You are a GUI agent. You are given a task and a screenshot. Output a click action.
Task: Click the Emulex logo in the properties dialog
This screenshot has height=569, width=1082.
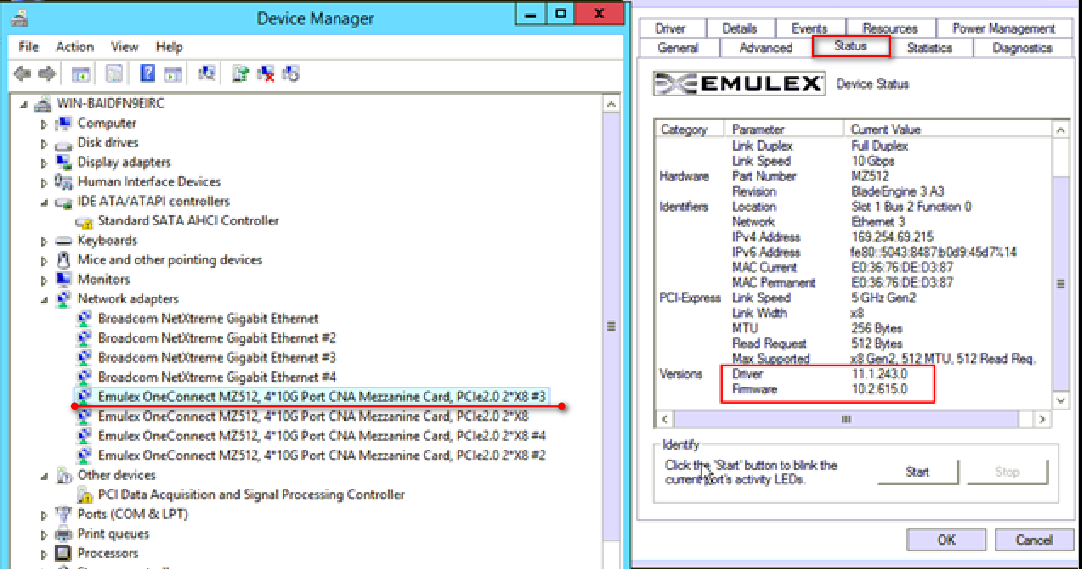[739, 83]
